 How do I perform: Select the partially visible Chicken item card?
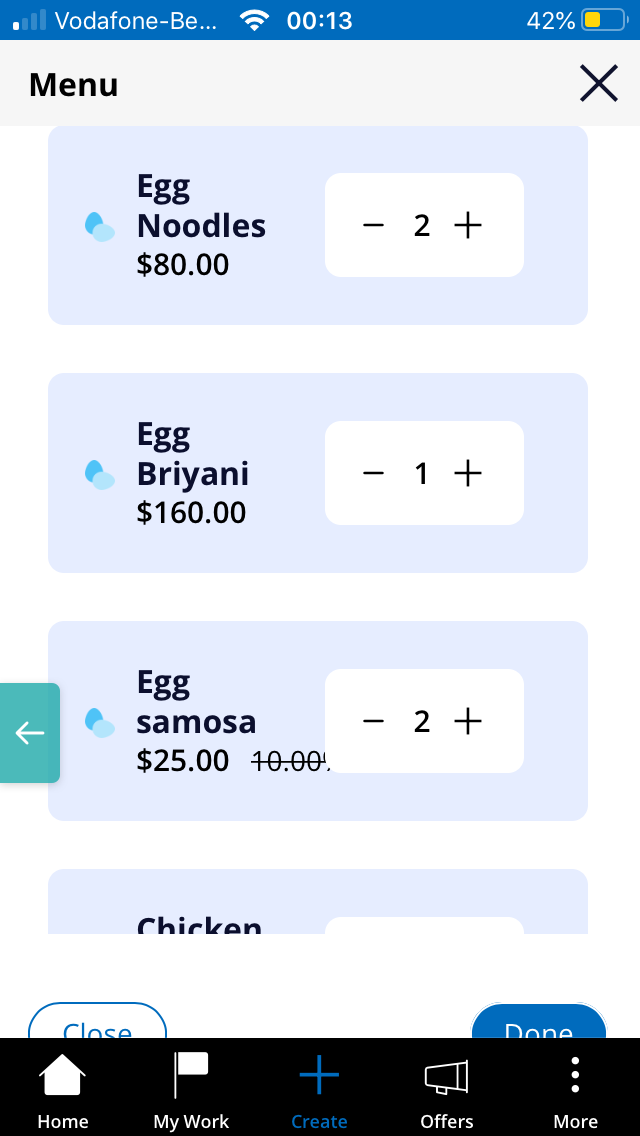pyautogui.click(x=317, y=901)
